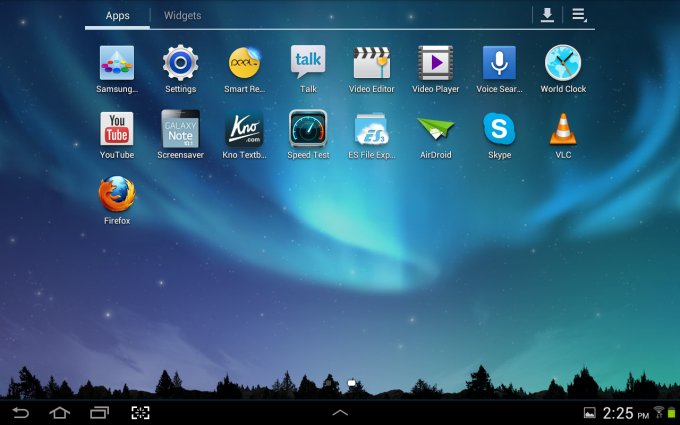This screenshot has width=680, height=425.
Task: Launch the ES File Explorer app
Action: point(372,129)
